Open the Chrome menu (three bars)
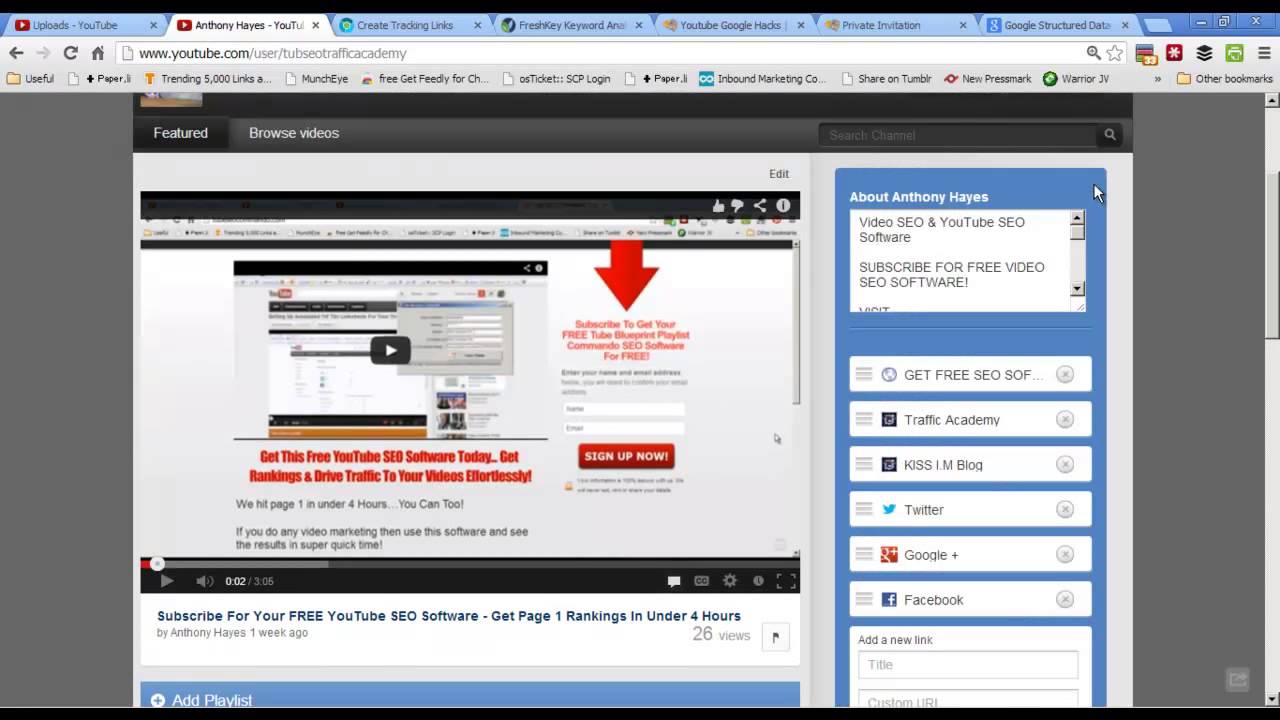This screenshot has width=1280, height=720. 1264,53
